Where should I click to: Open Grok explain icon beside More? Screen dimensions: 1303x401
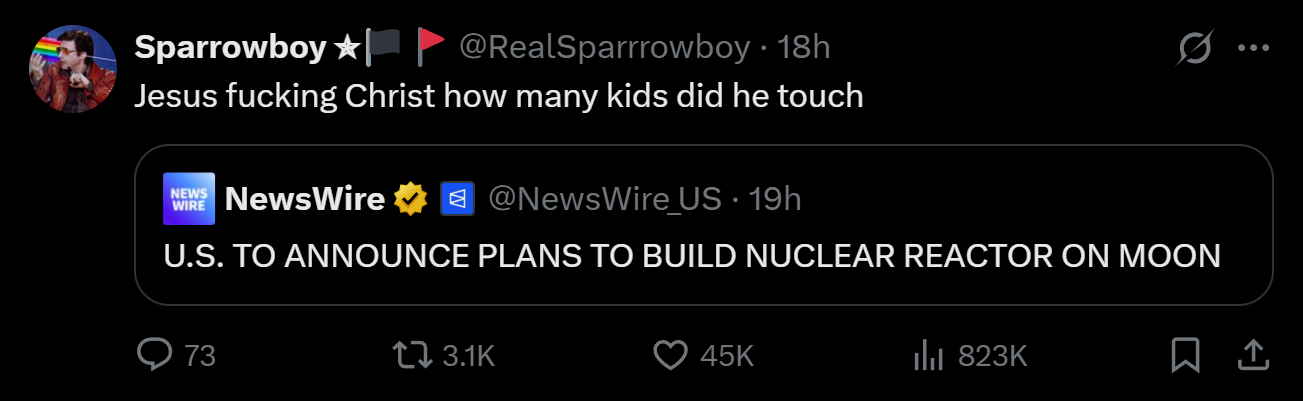point(1196,47)
